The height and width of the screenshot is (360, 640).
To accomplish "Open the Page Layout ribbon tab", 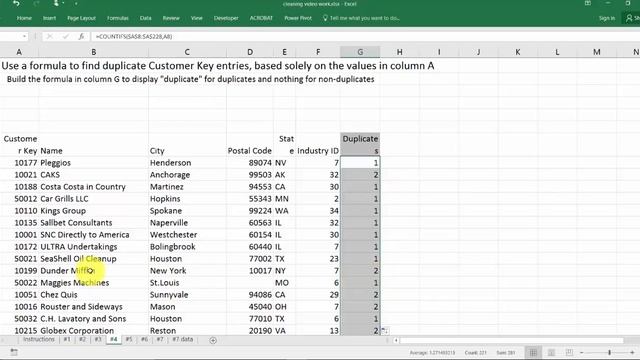I will pos(81,18).
